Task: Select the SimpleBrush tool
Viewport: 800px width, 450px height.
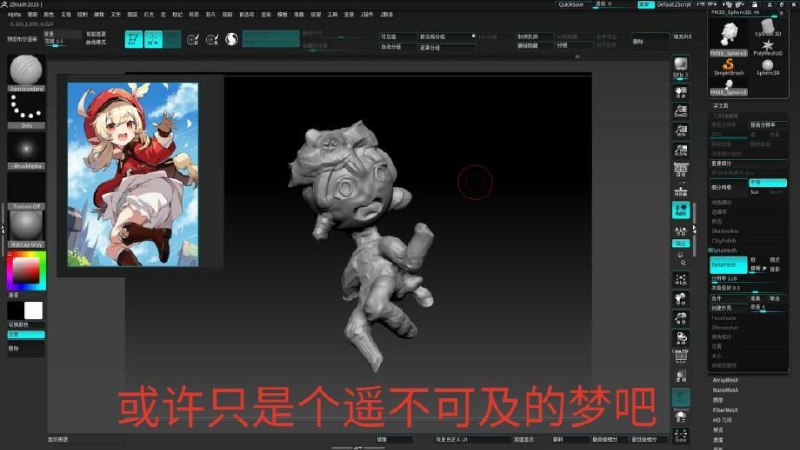Action: tap(729, 67)
